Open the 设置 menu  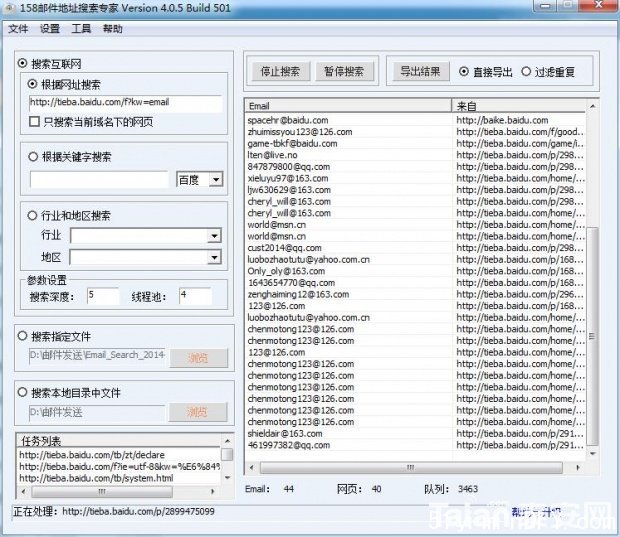click(x=49, y=29)
